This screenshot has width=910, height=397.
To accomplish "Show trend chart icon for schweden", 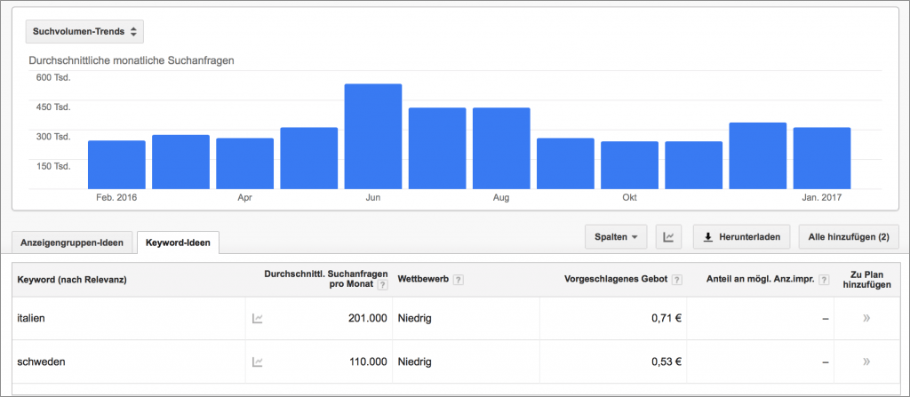I will pyautogui.click(x=257, y=362).
